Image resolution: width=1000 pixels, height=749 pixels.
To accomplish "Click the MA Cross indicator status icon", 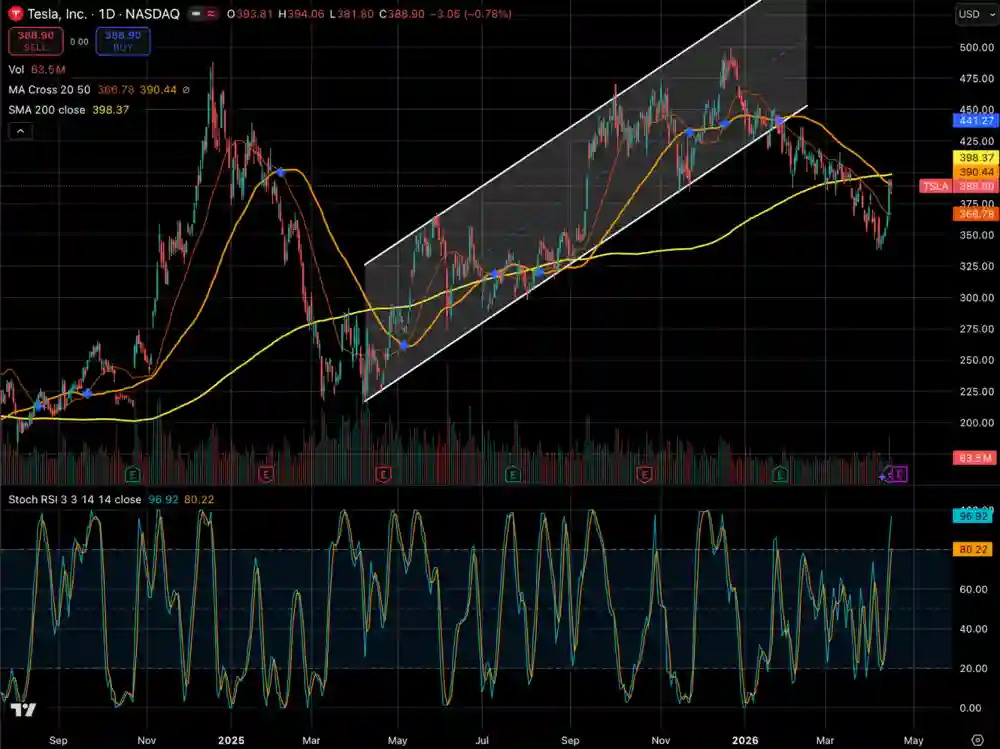I will click(187, 89).
